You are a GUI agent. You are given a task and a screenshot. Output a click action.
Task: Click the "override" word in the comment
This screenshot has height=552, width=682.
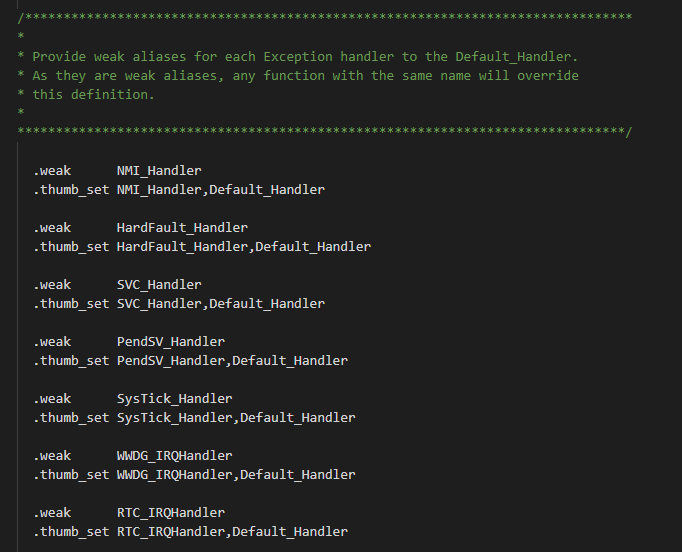[548, 76]
